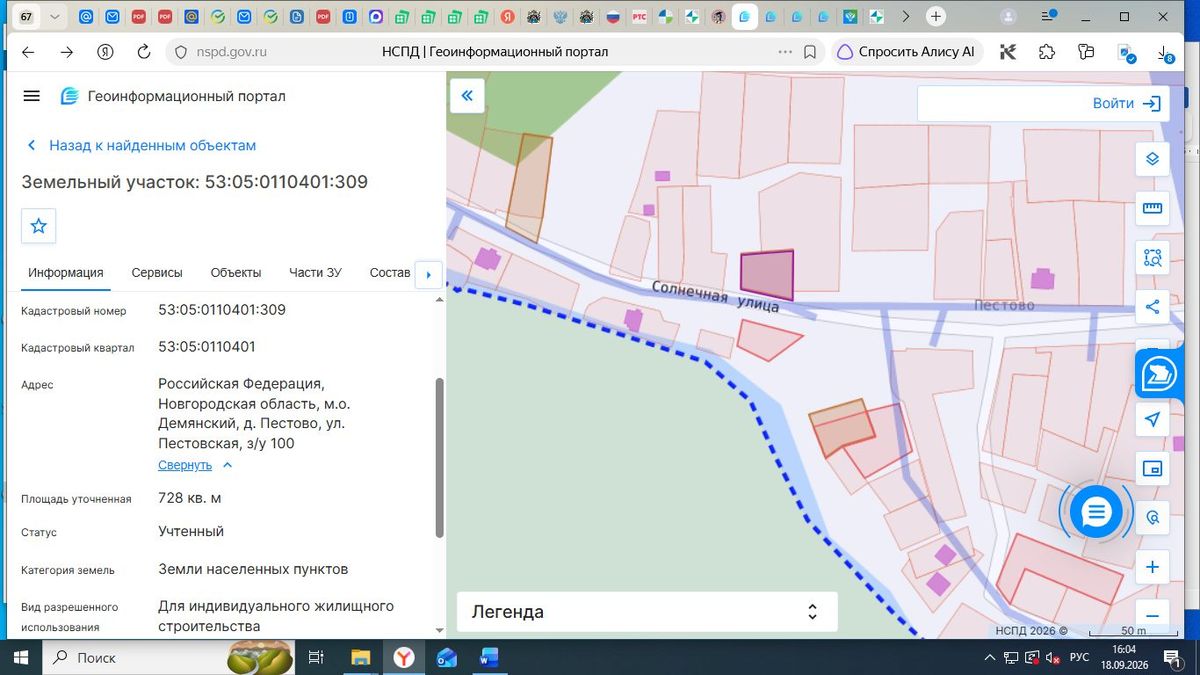1200x675 pixels.
Task: Click the Войти login button
Action: [1127, 103]
